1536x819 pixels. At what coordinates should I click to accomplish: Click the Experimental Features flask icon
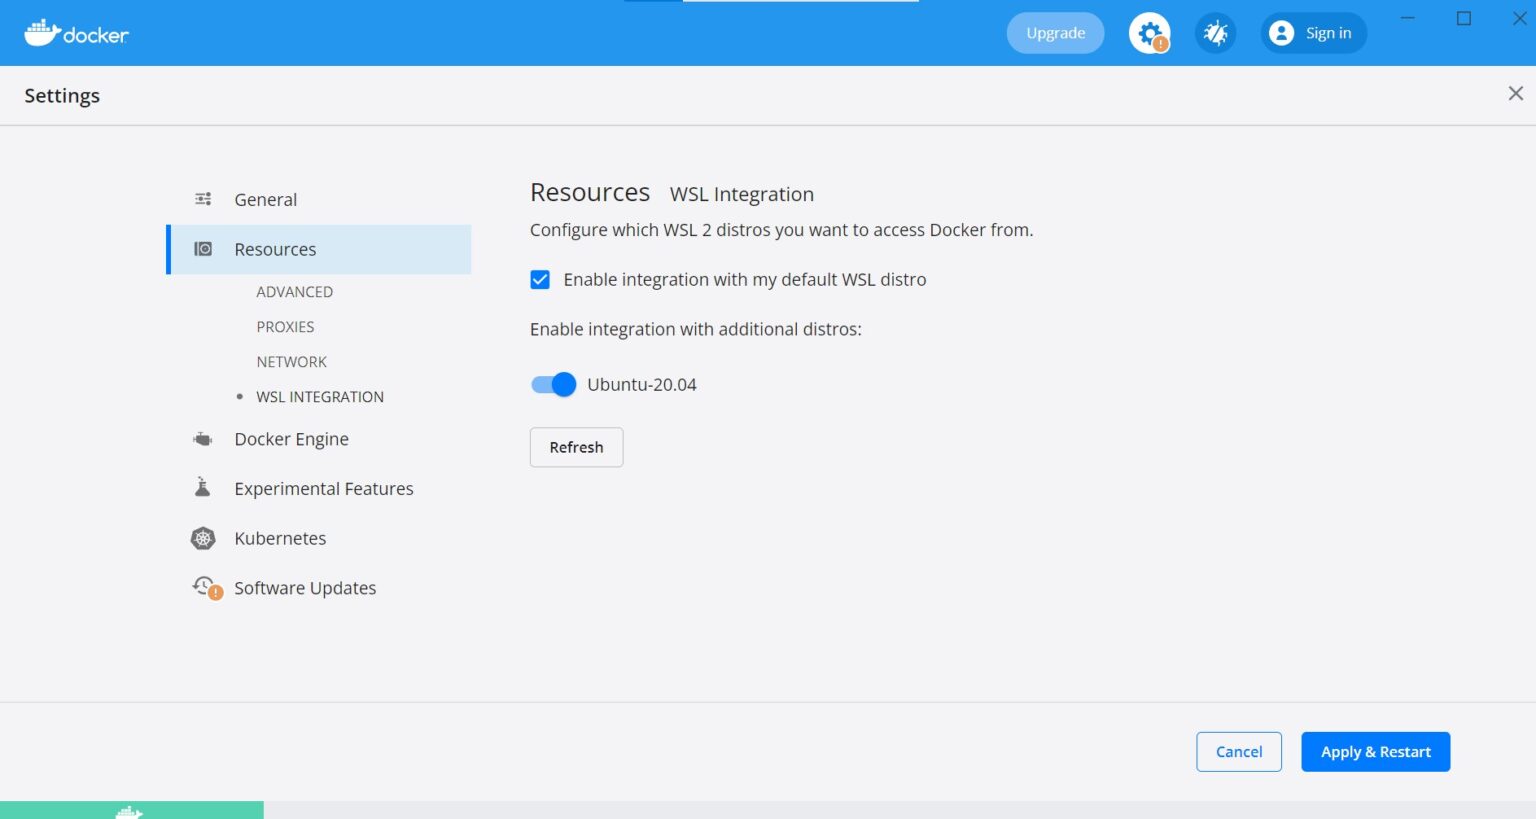tap(203, 488)
